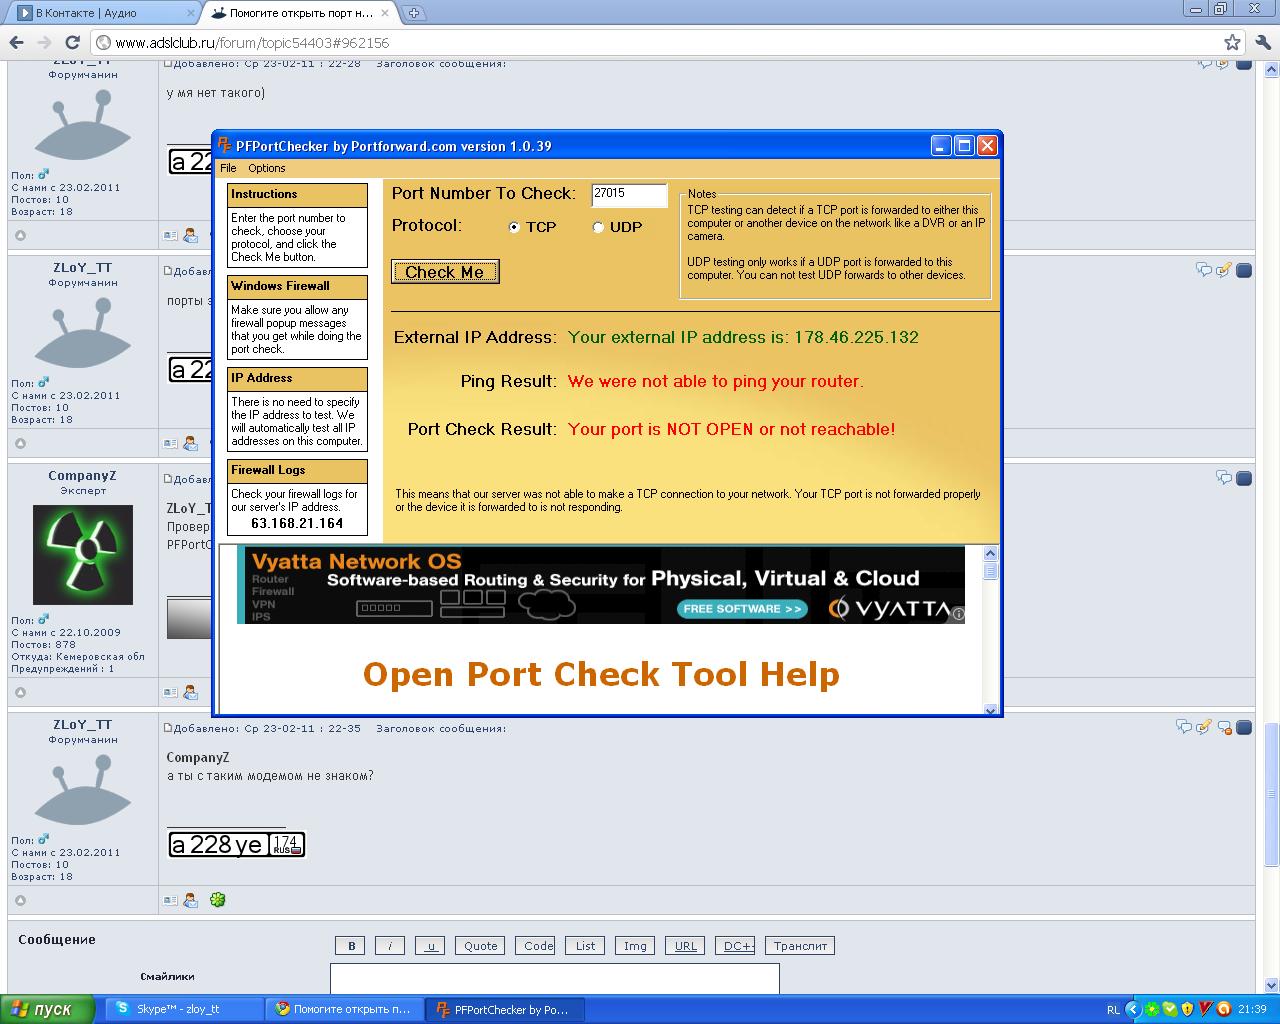Image resolution: width=1280 pixels, height=1024 pixels.
Task: Click the yellow security shield tray icon
Action: (1187, 1009)
